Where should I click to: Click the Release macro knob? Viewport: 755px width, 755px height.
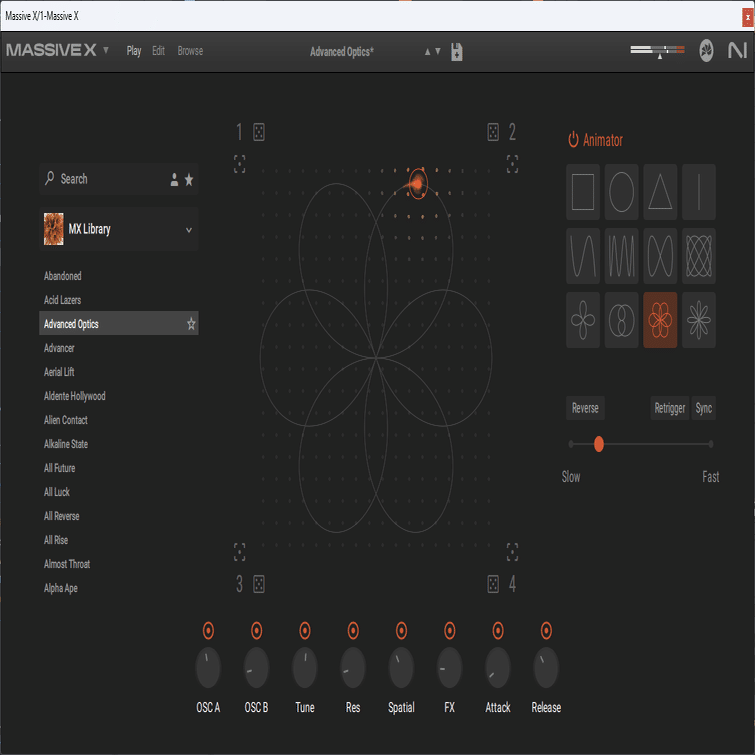(x=546, y=667)
